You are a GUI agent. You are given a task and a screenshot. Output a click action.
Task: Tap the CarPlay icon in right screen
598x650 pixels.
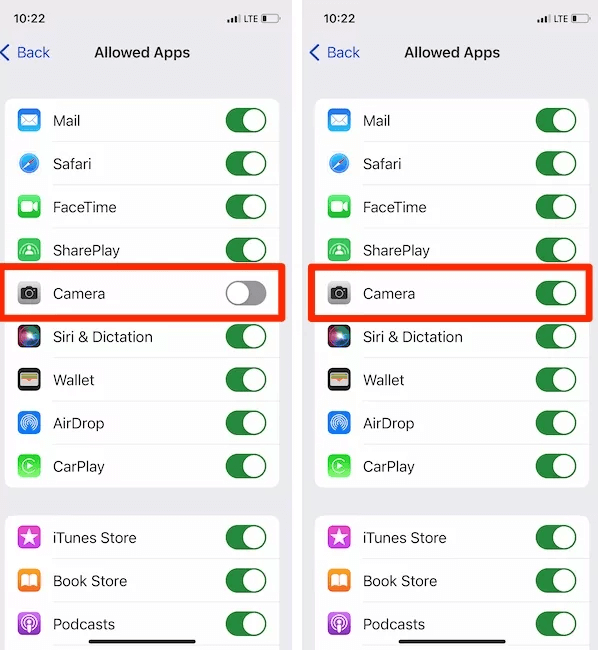pos(339,466)
